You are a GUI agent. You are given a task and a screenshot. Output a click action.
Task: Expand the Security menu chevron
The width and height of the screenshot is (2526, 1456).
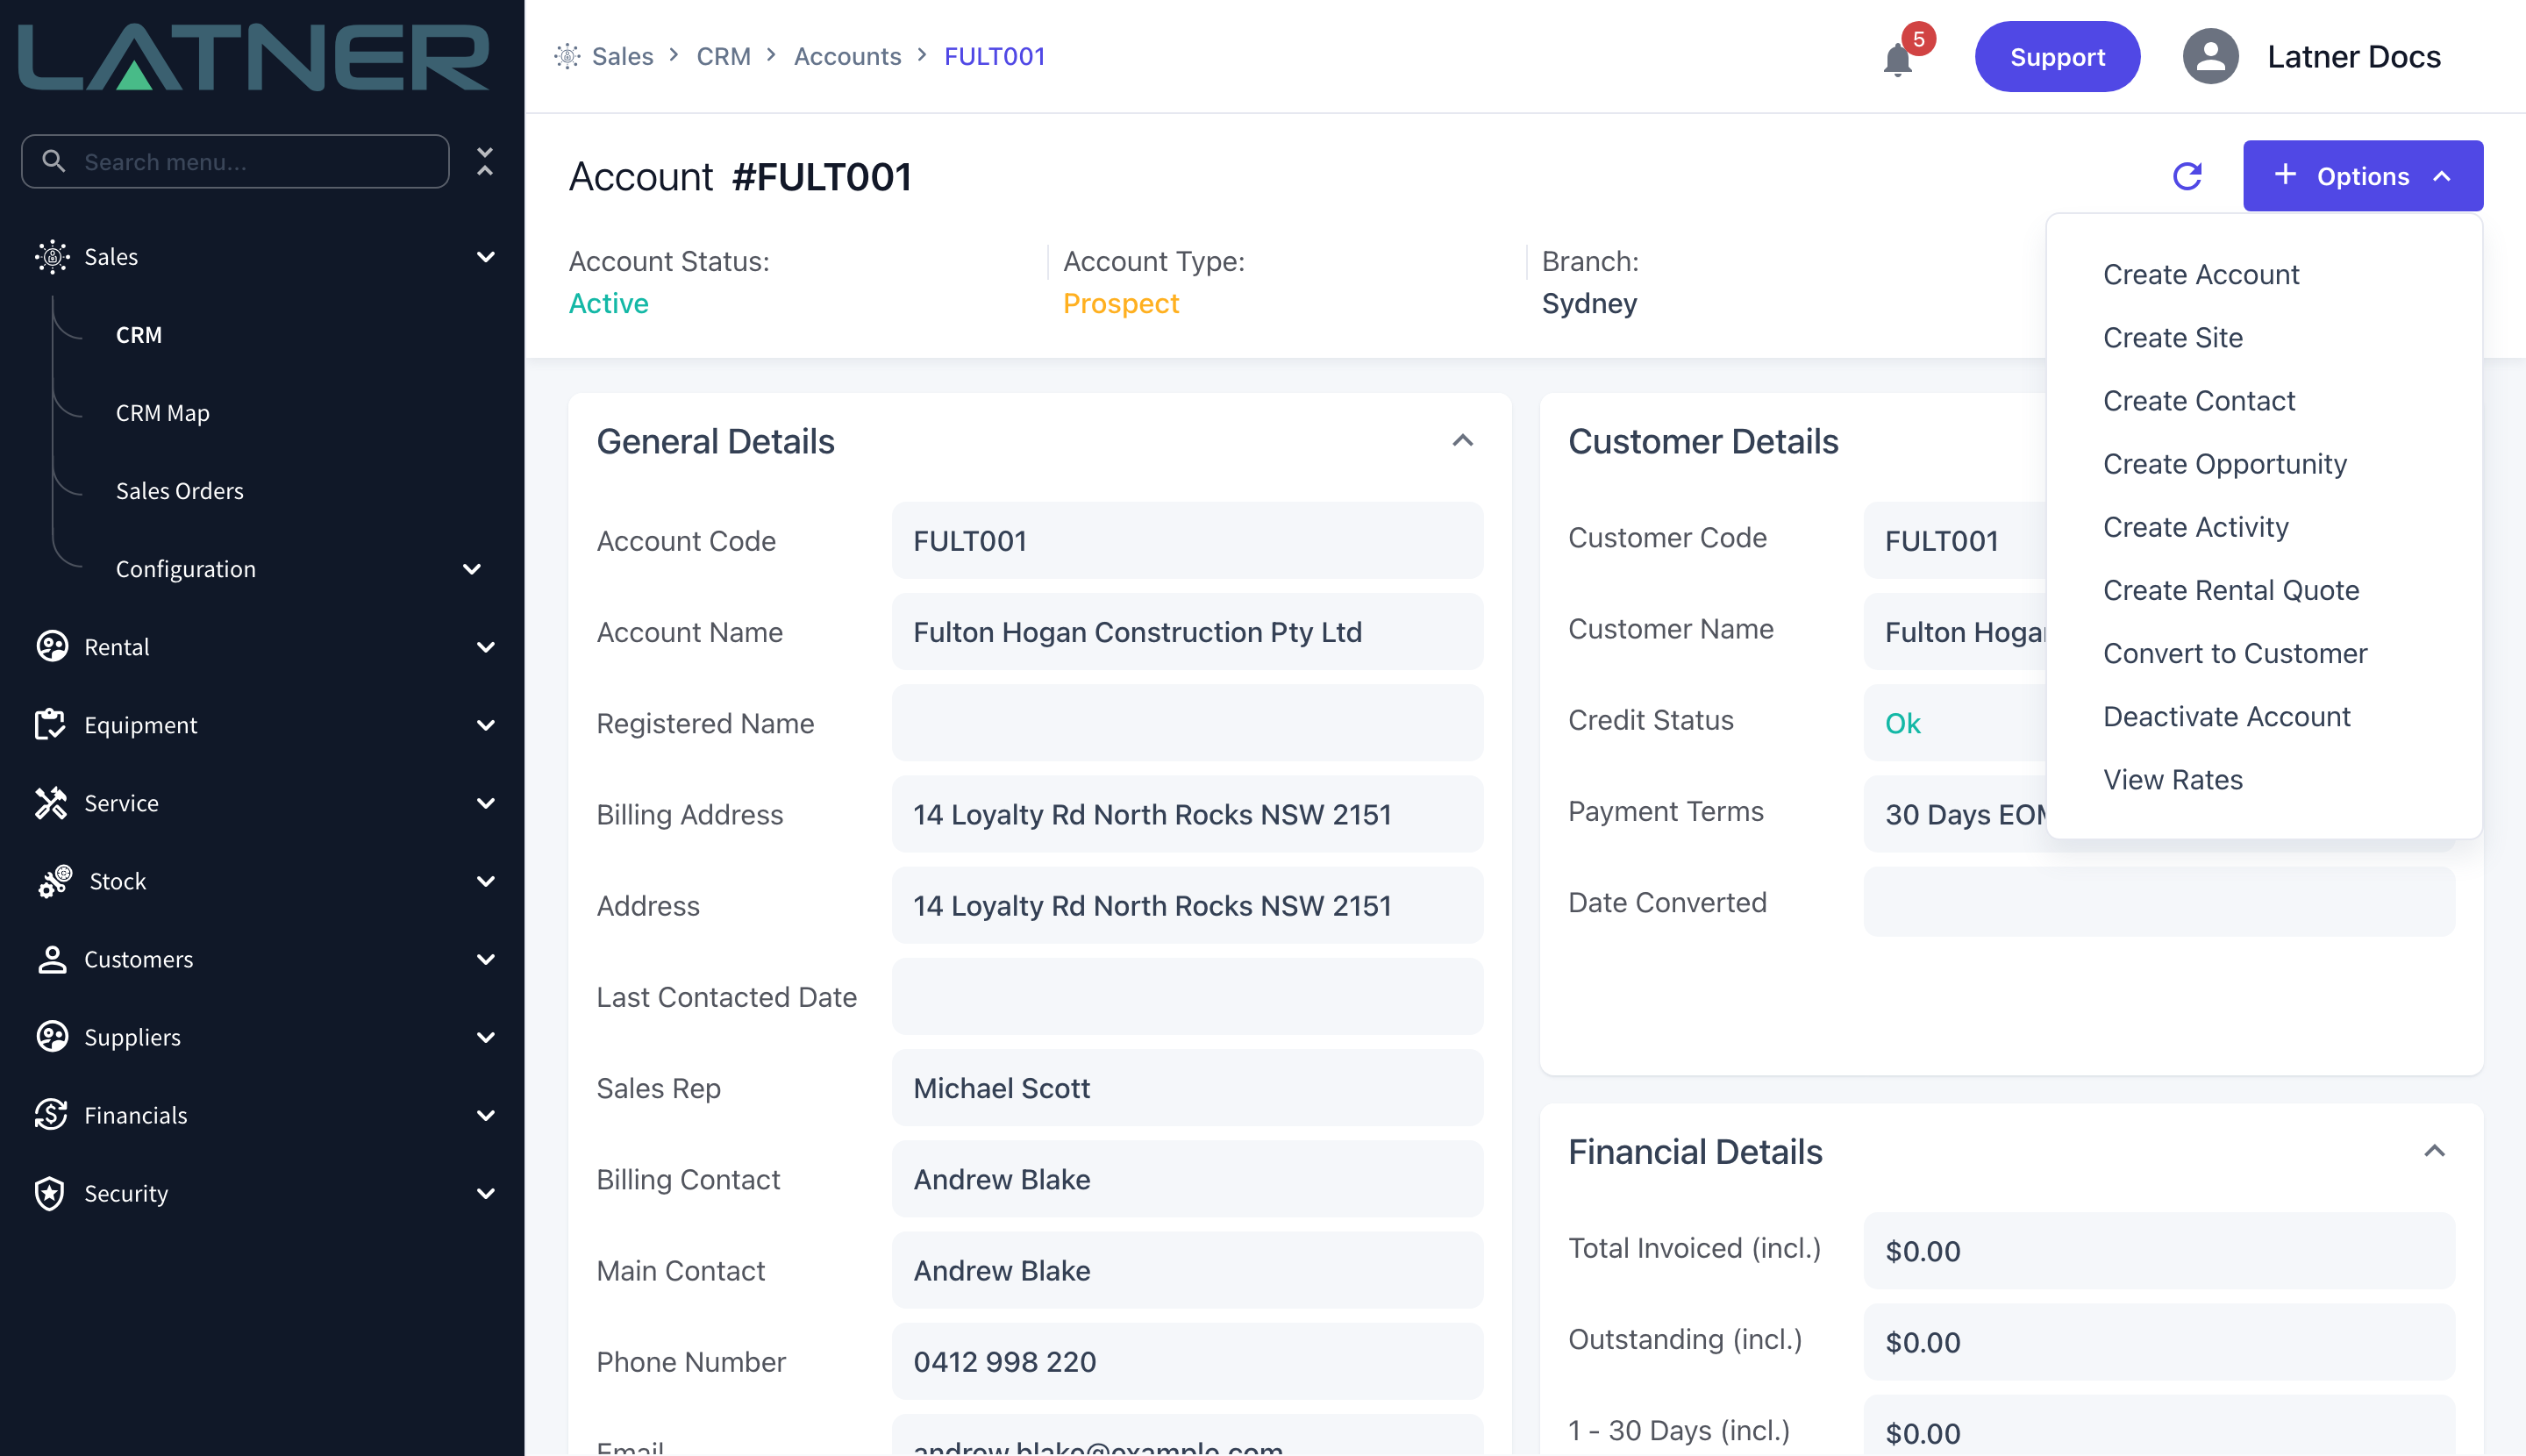(x=486, y=1193)
